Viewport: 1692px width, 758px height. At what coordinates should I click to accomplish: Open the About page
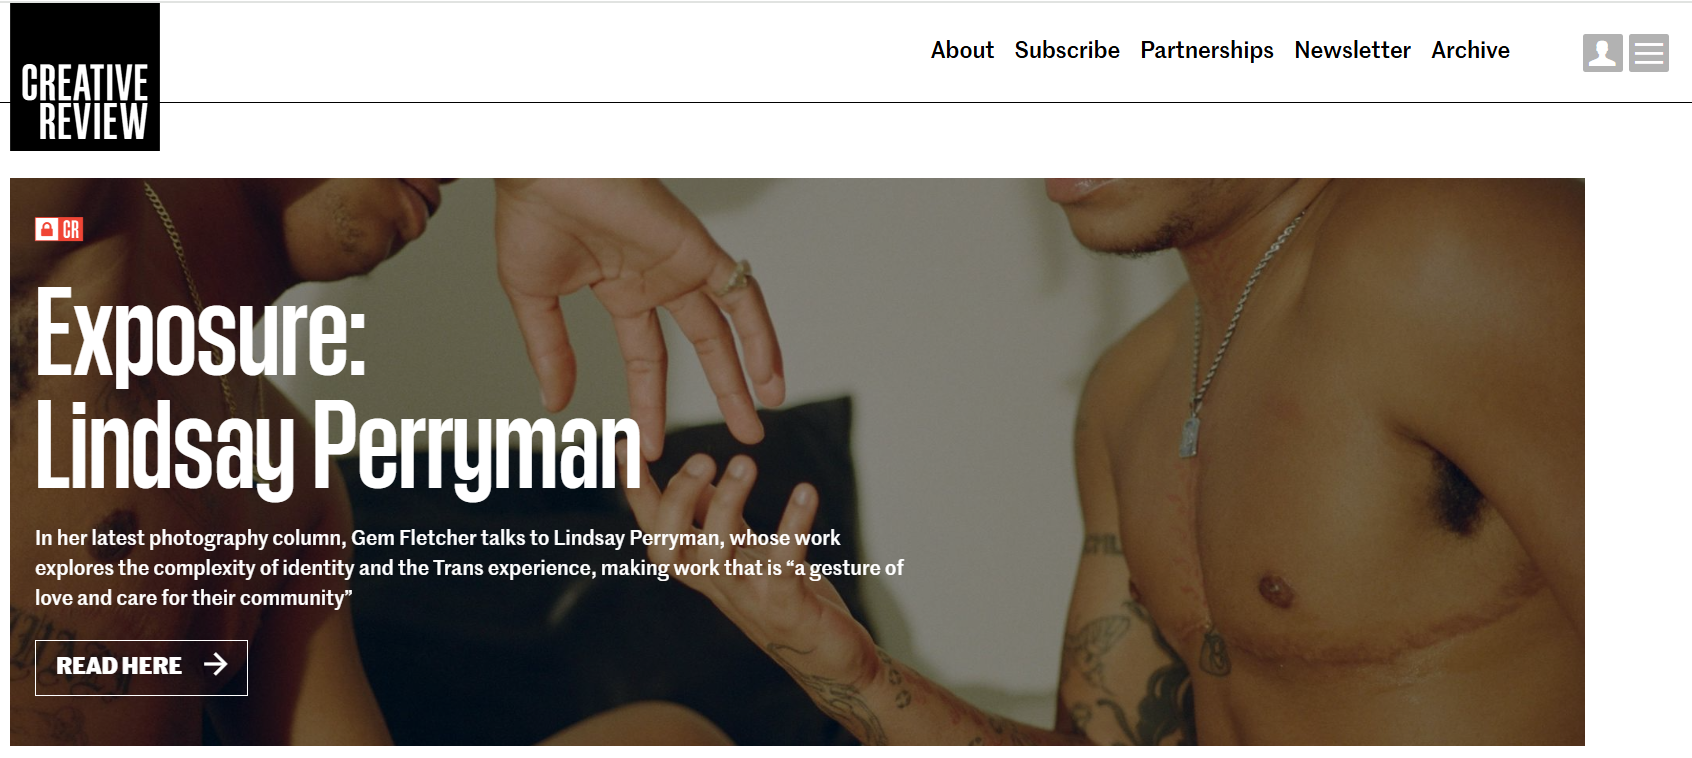[962, 50]
